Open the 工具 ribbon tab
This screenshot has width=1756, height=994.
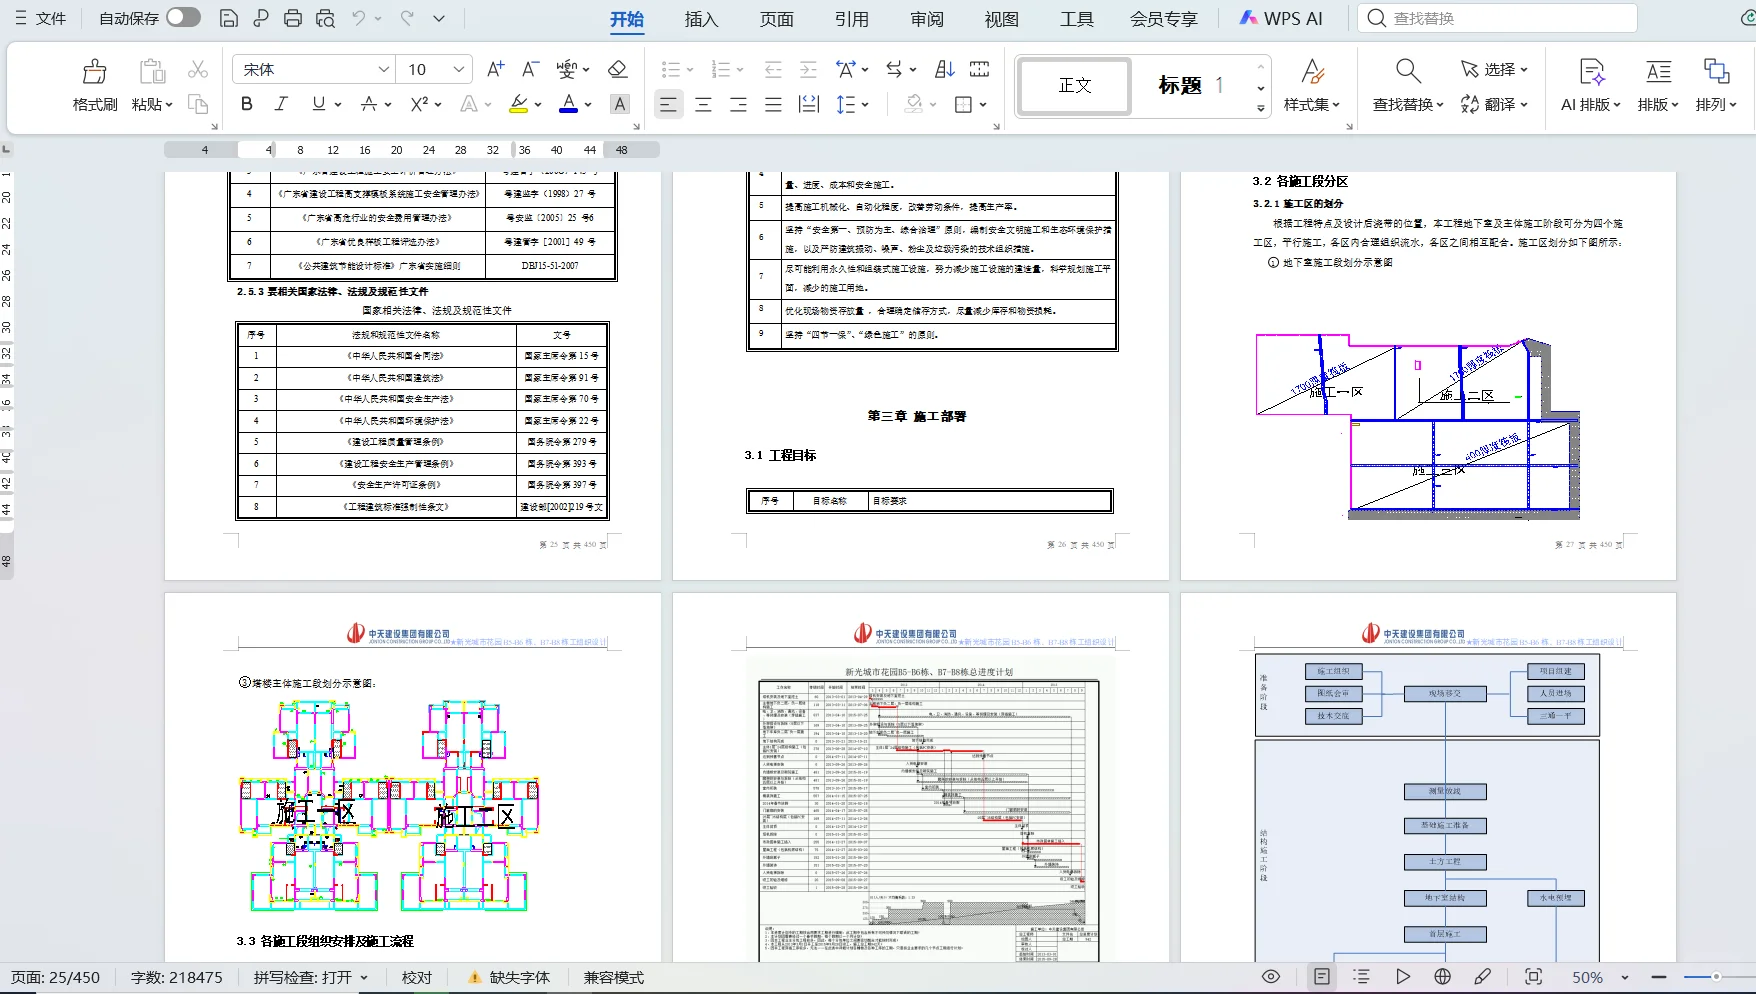point(1077,19)
